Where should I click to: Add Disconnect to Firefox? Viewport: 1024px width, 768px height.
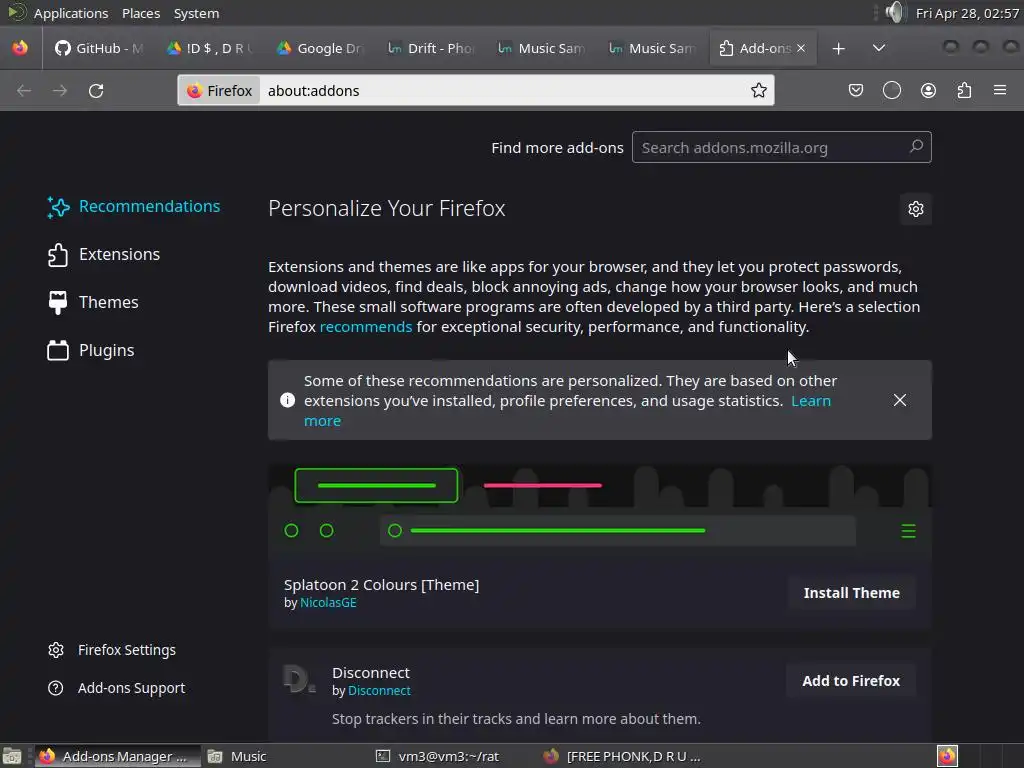click(851, 681)
